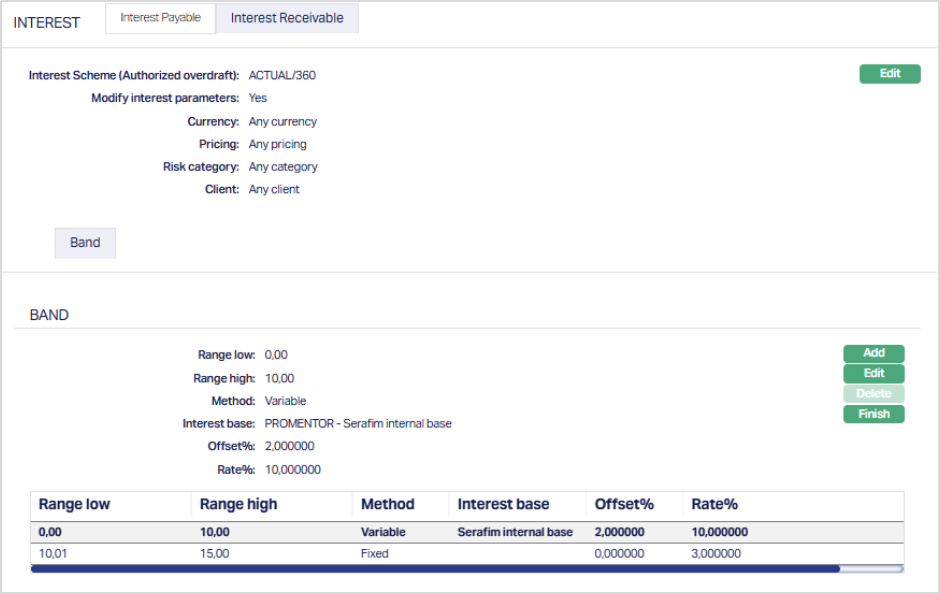
Task: Click the Rate% column header
Action: point(714,505)
